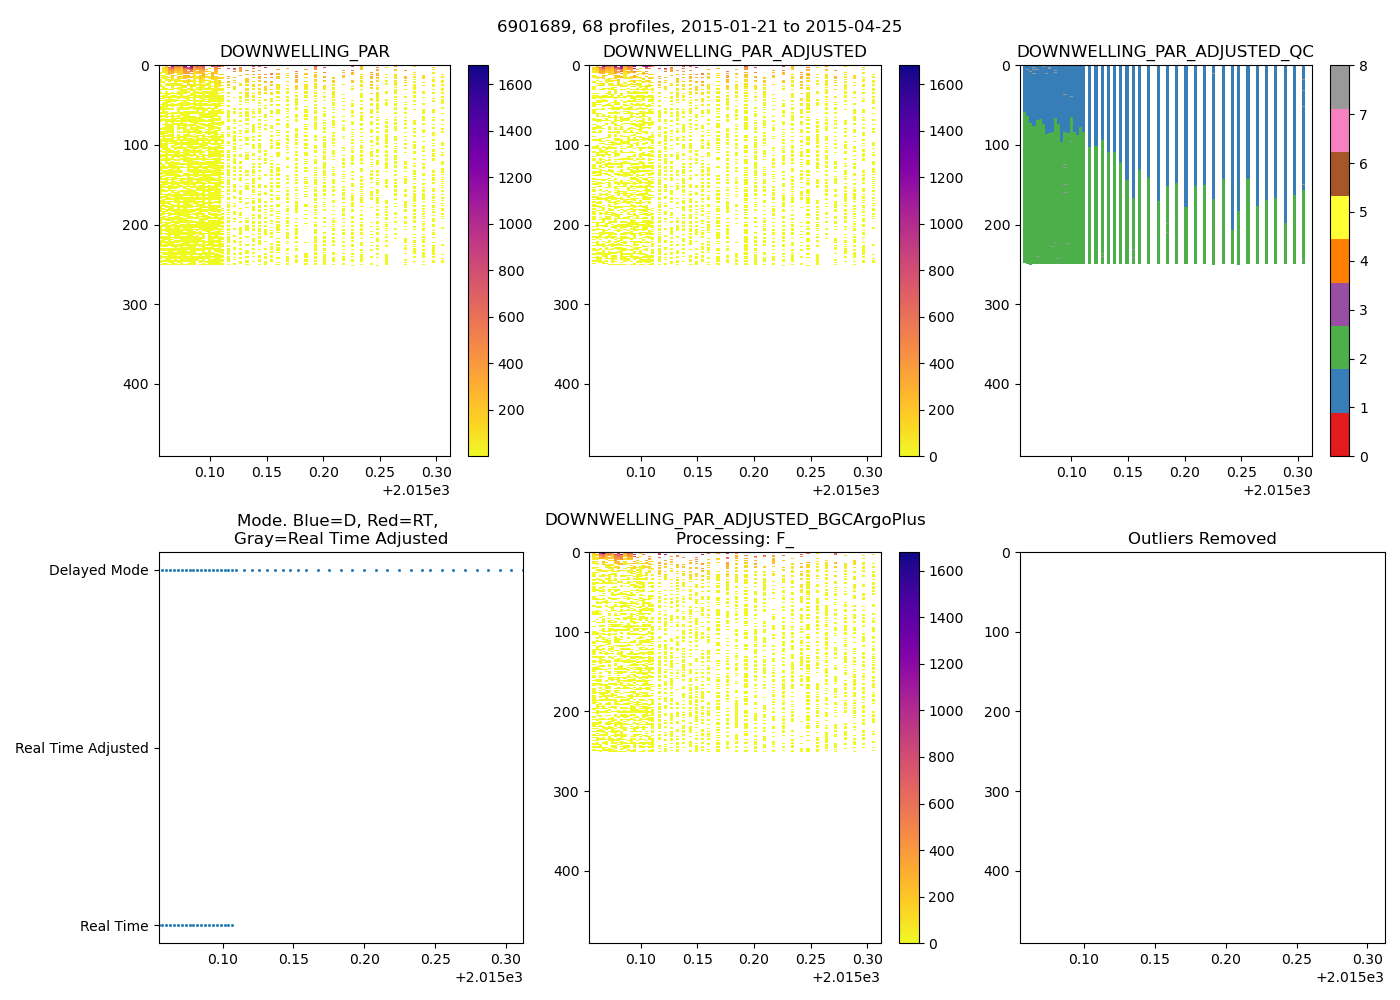Click the DOWNWELLING_PAR_ADJUSTED_QC plot title
Viewport: 1400px width, 1000px height.
(x=1165, y=52)
